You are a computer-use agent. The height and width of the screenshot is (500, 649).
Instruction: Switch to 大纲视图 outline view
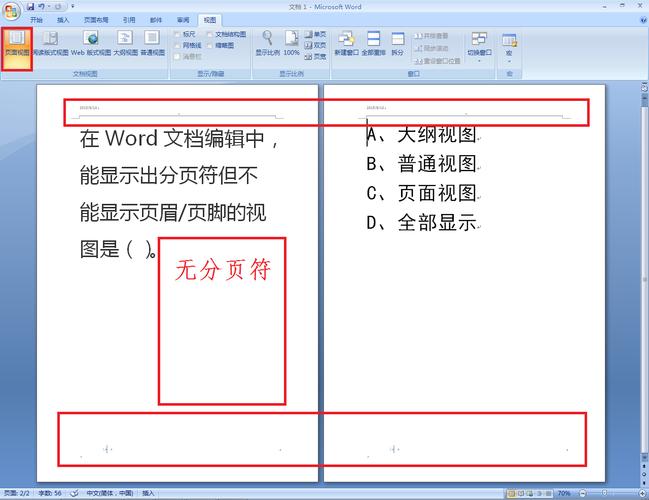point(125,44)
